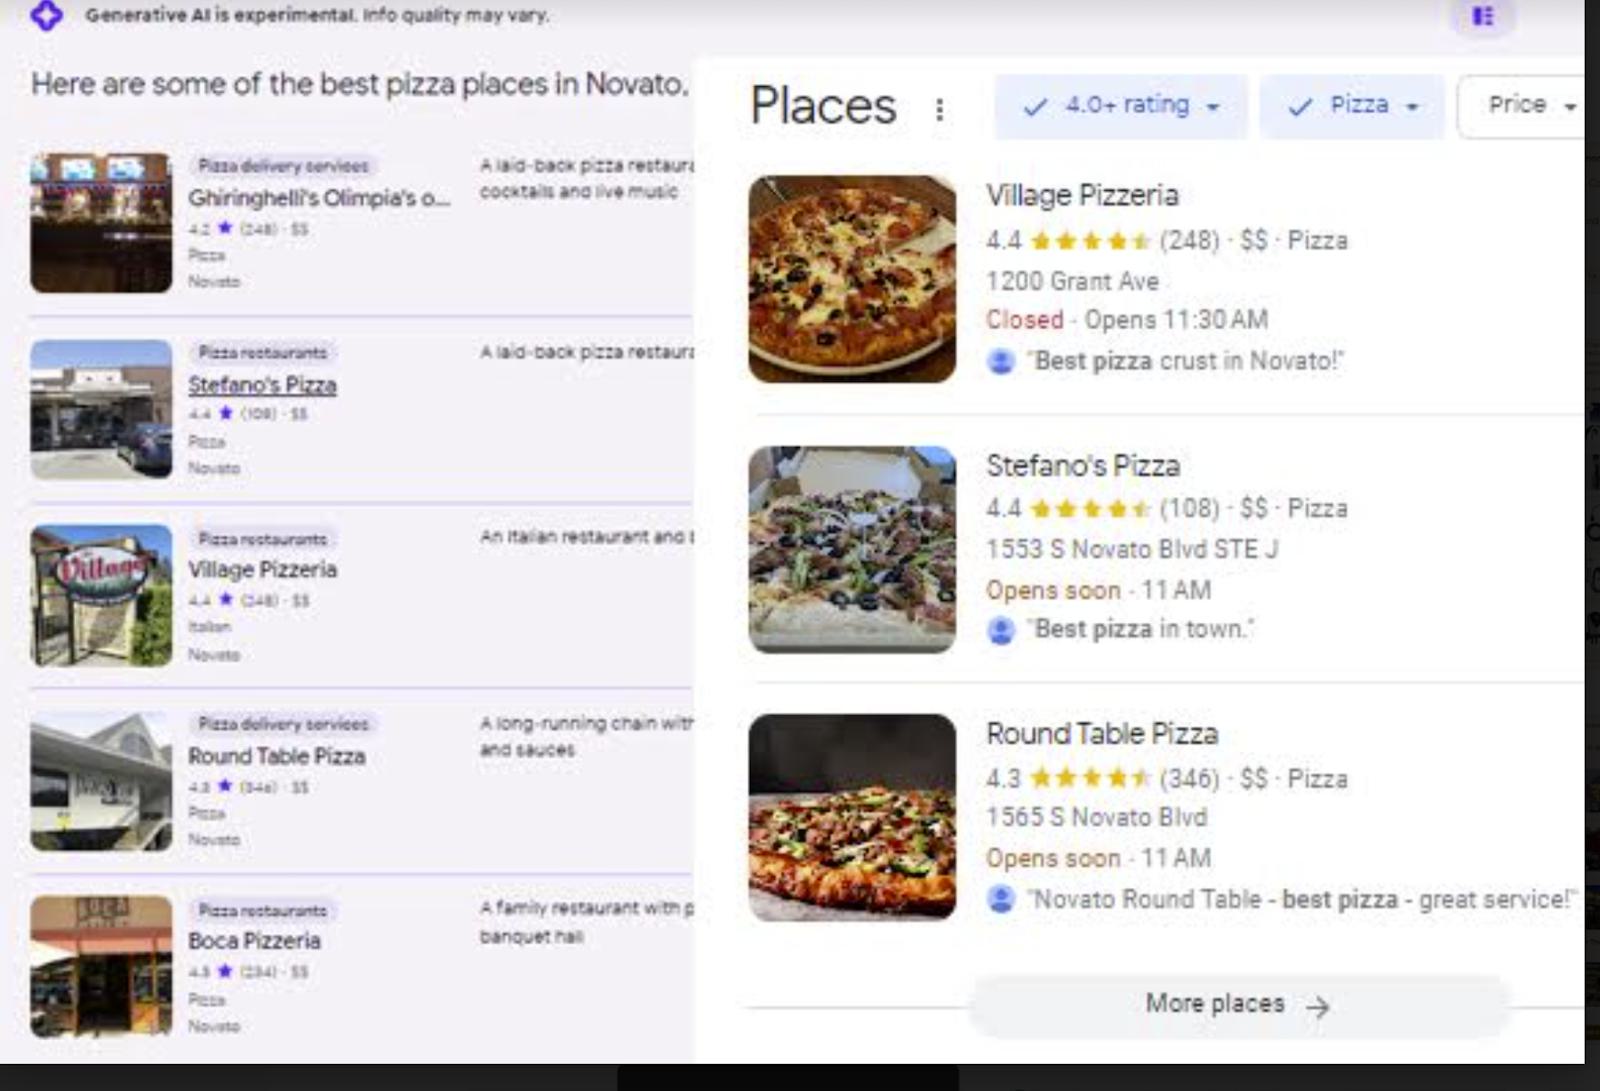Toggle the 4.0+ rating filter checkmark
This screenshot has height=1091, width=1600.
[1036, 106]
